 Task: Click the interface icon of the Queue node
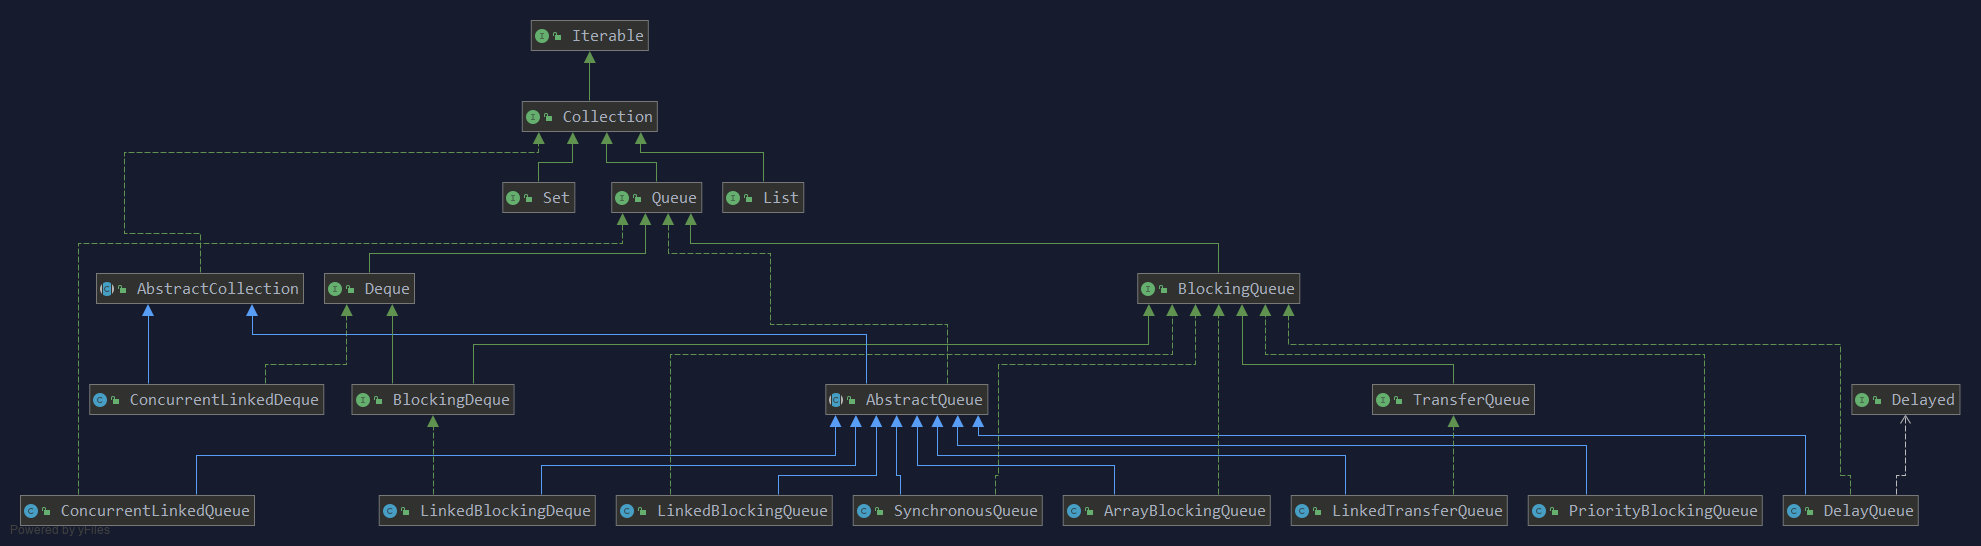(622, 198)
